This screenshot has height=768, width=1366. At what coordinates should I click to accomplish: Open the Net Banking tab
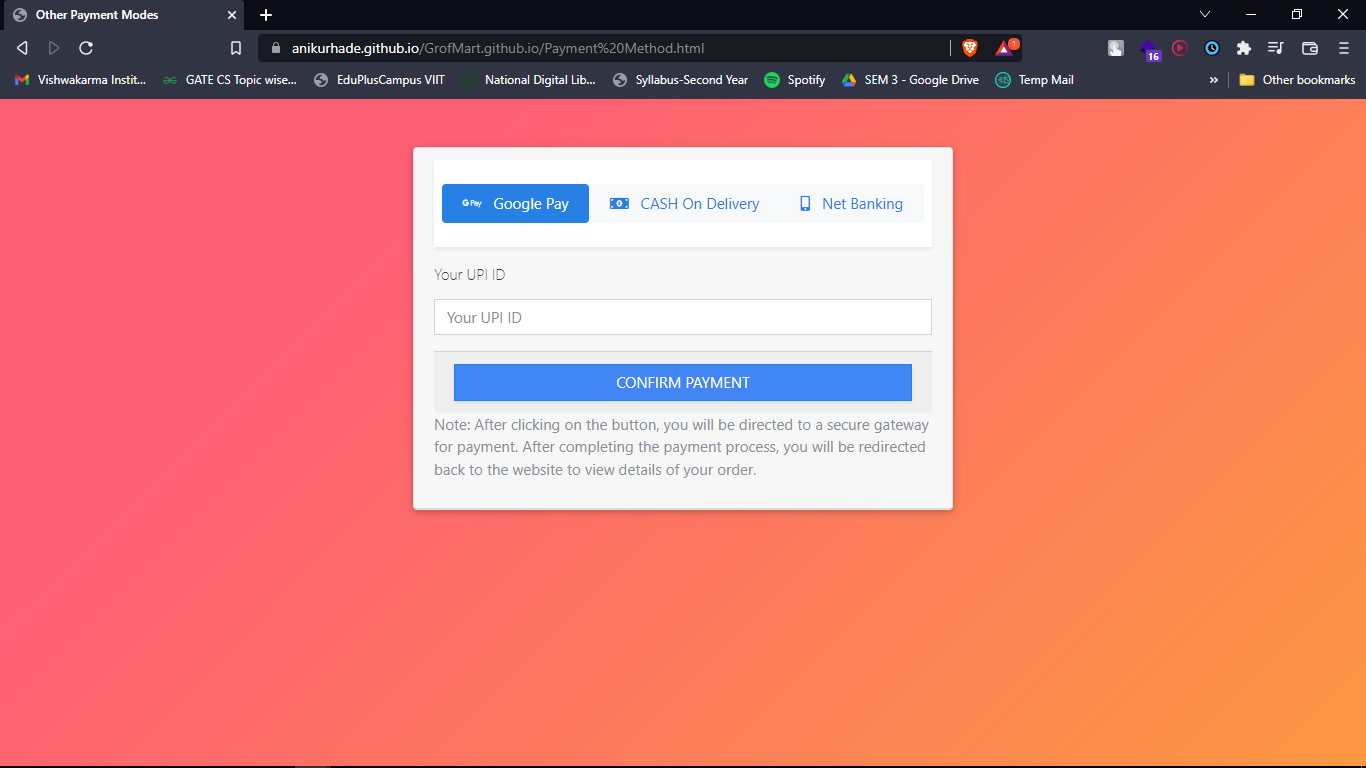point(851,204)
